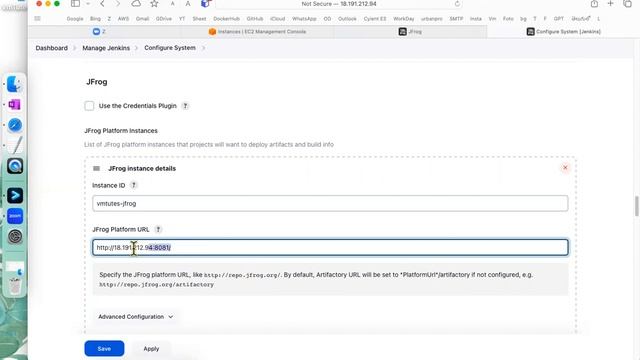Open the WorkDay bookmark
Image resolution: width=640 pixels, height=360 pixels.
(x=404, y=19)
